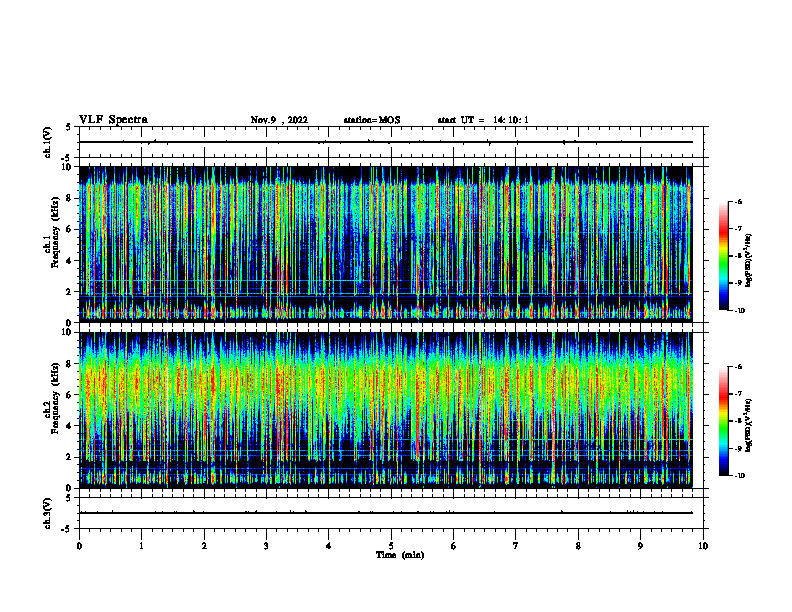Click inside the ch.2 spectrogram panel
792x612 pixels.
pyautogui.click(x=386, y=410)
